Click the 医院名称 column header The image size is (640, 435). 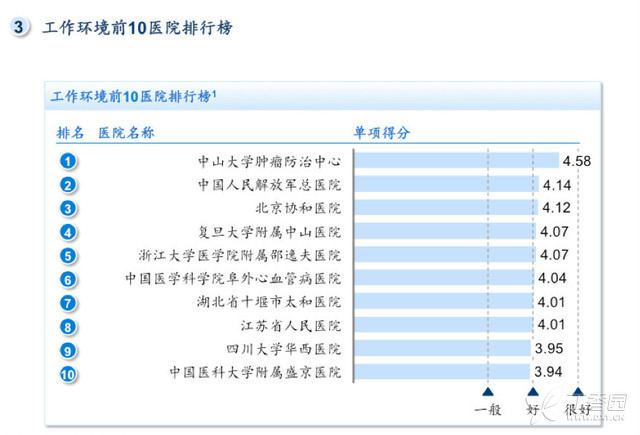126,133
